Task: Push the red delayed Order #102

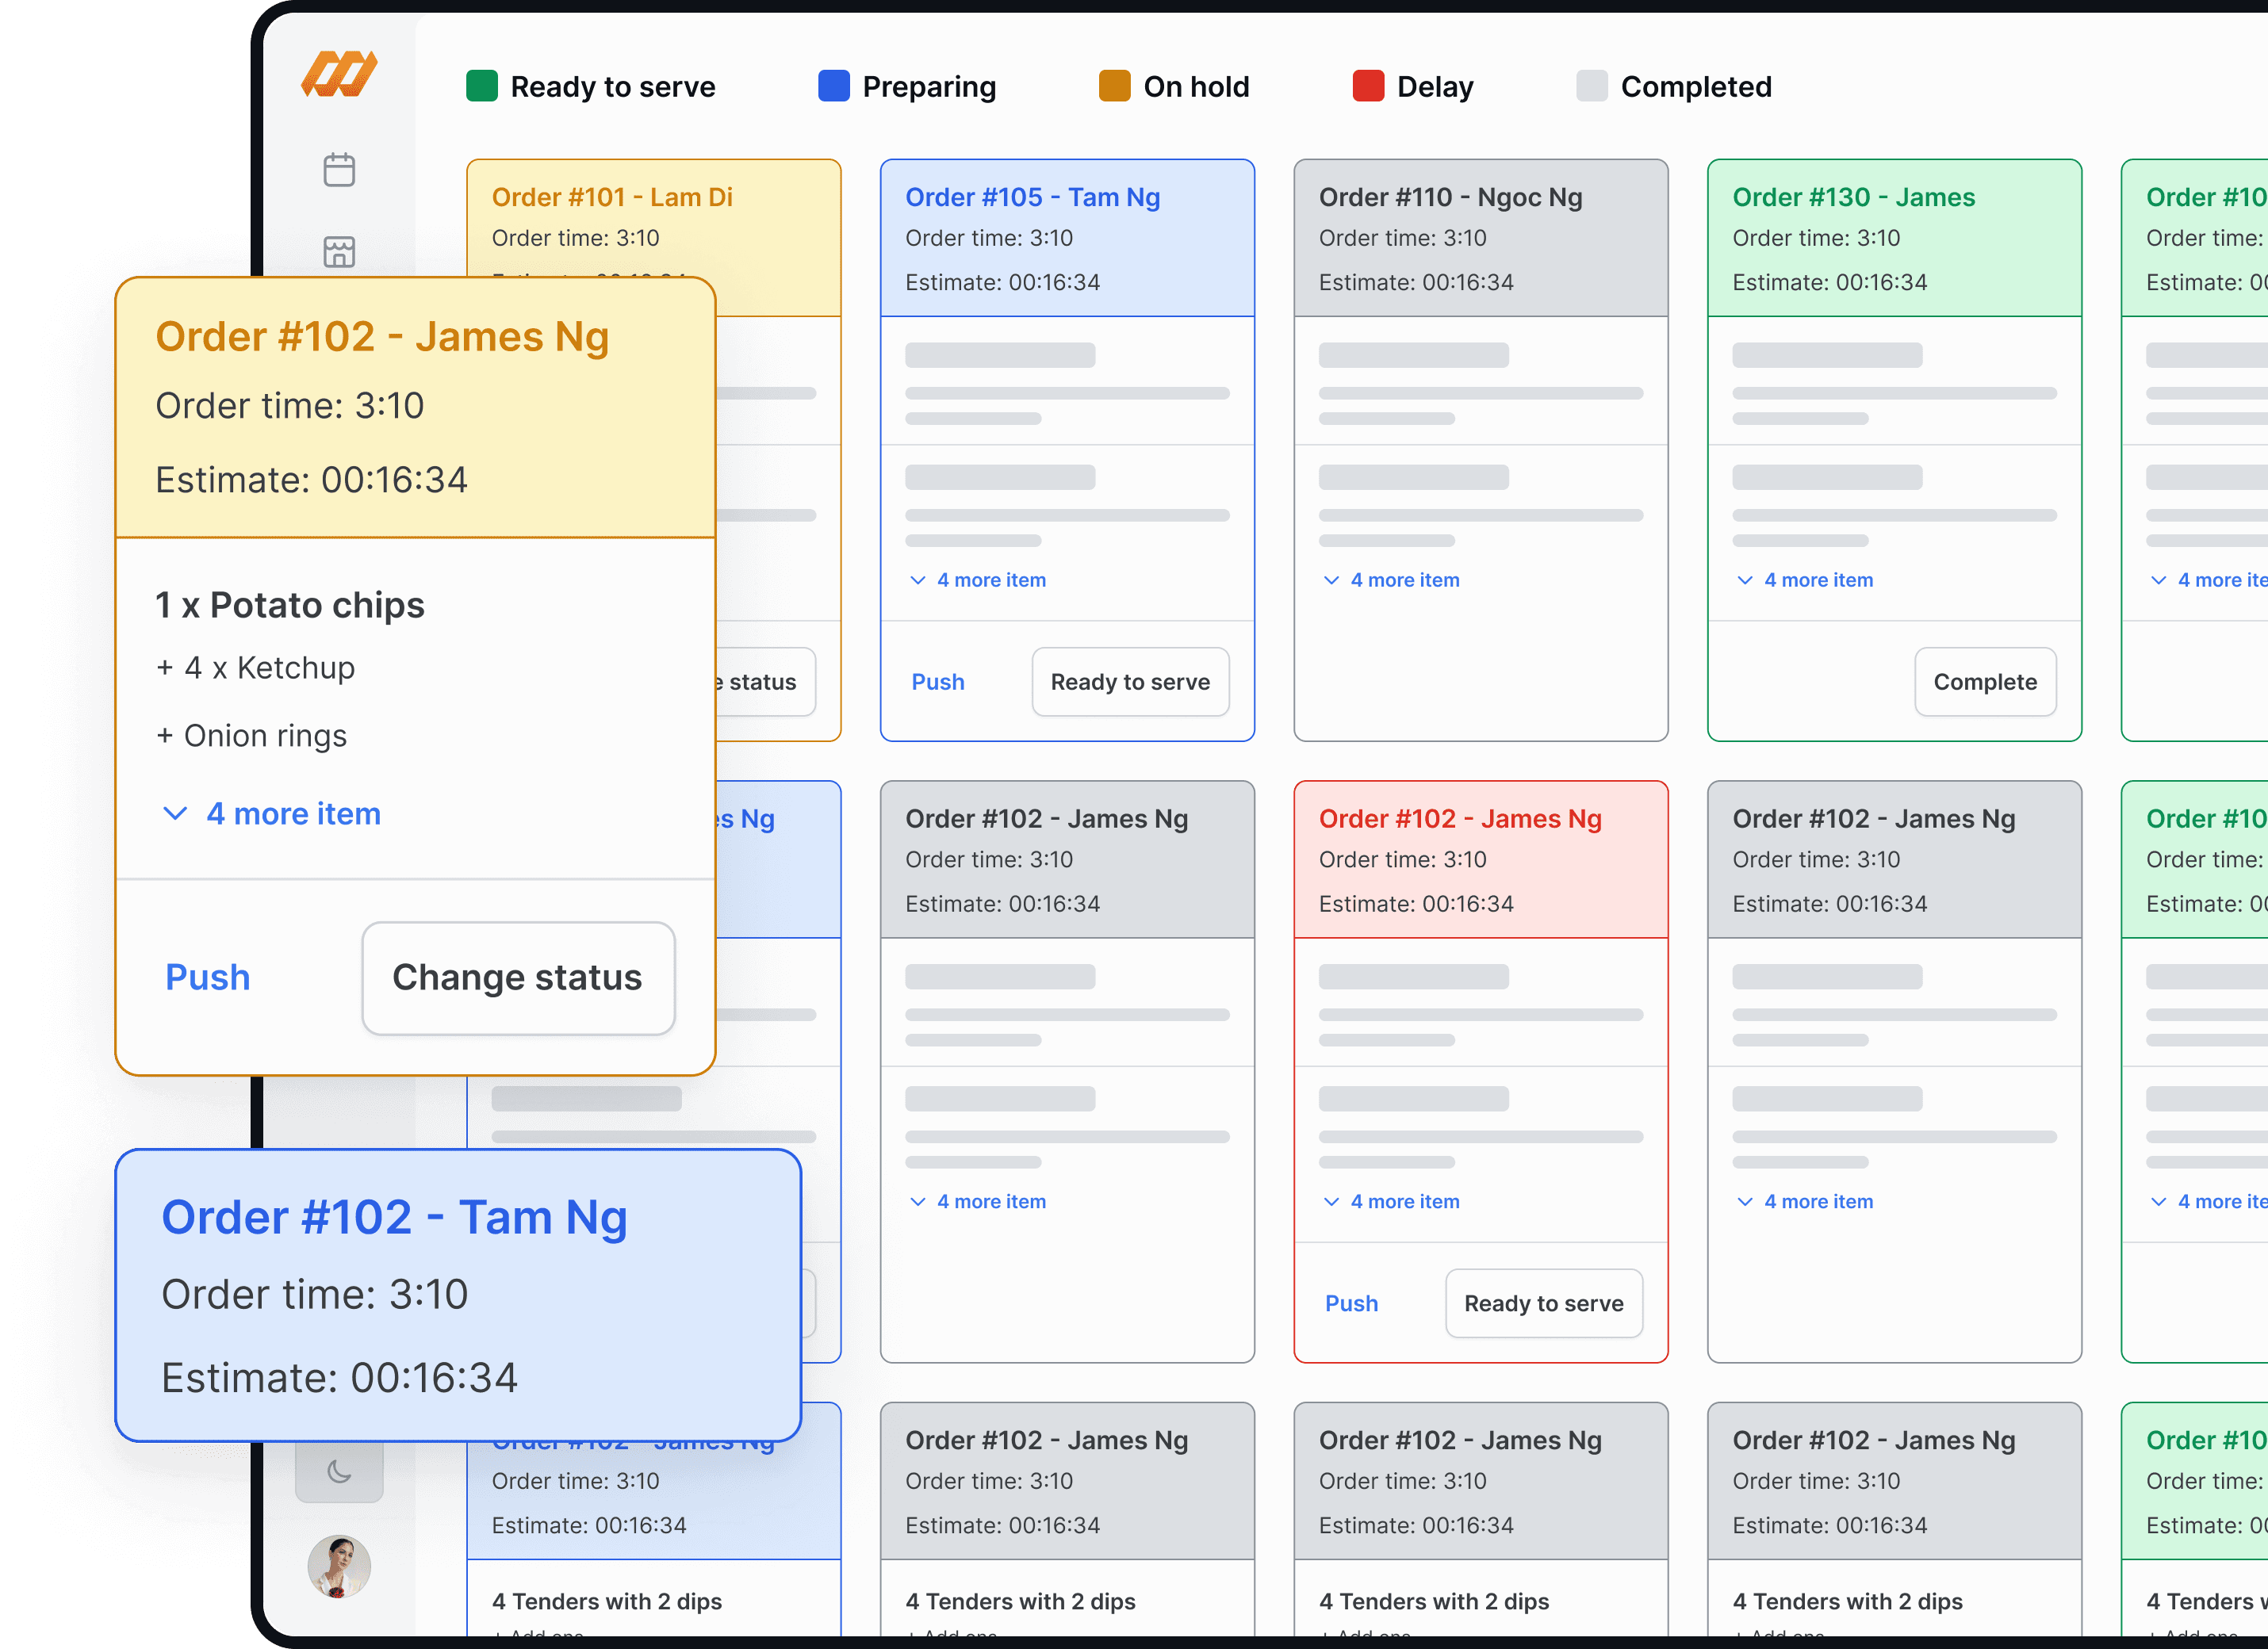Action: 1351,1303
